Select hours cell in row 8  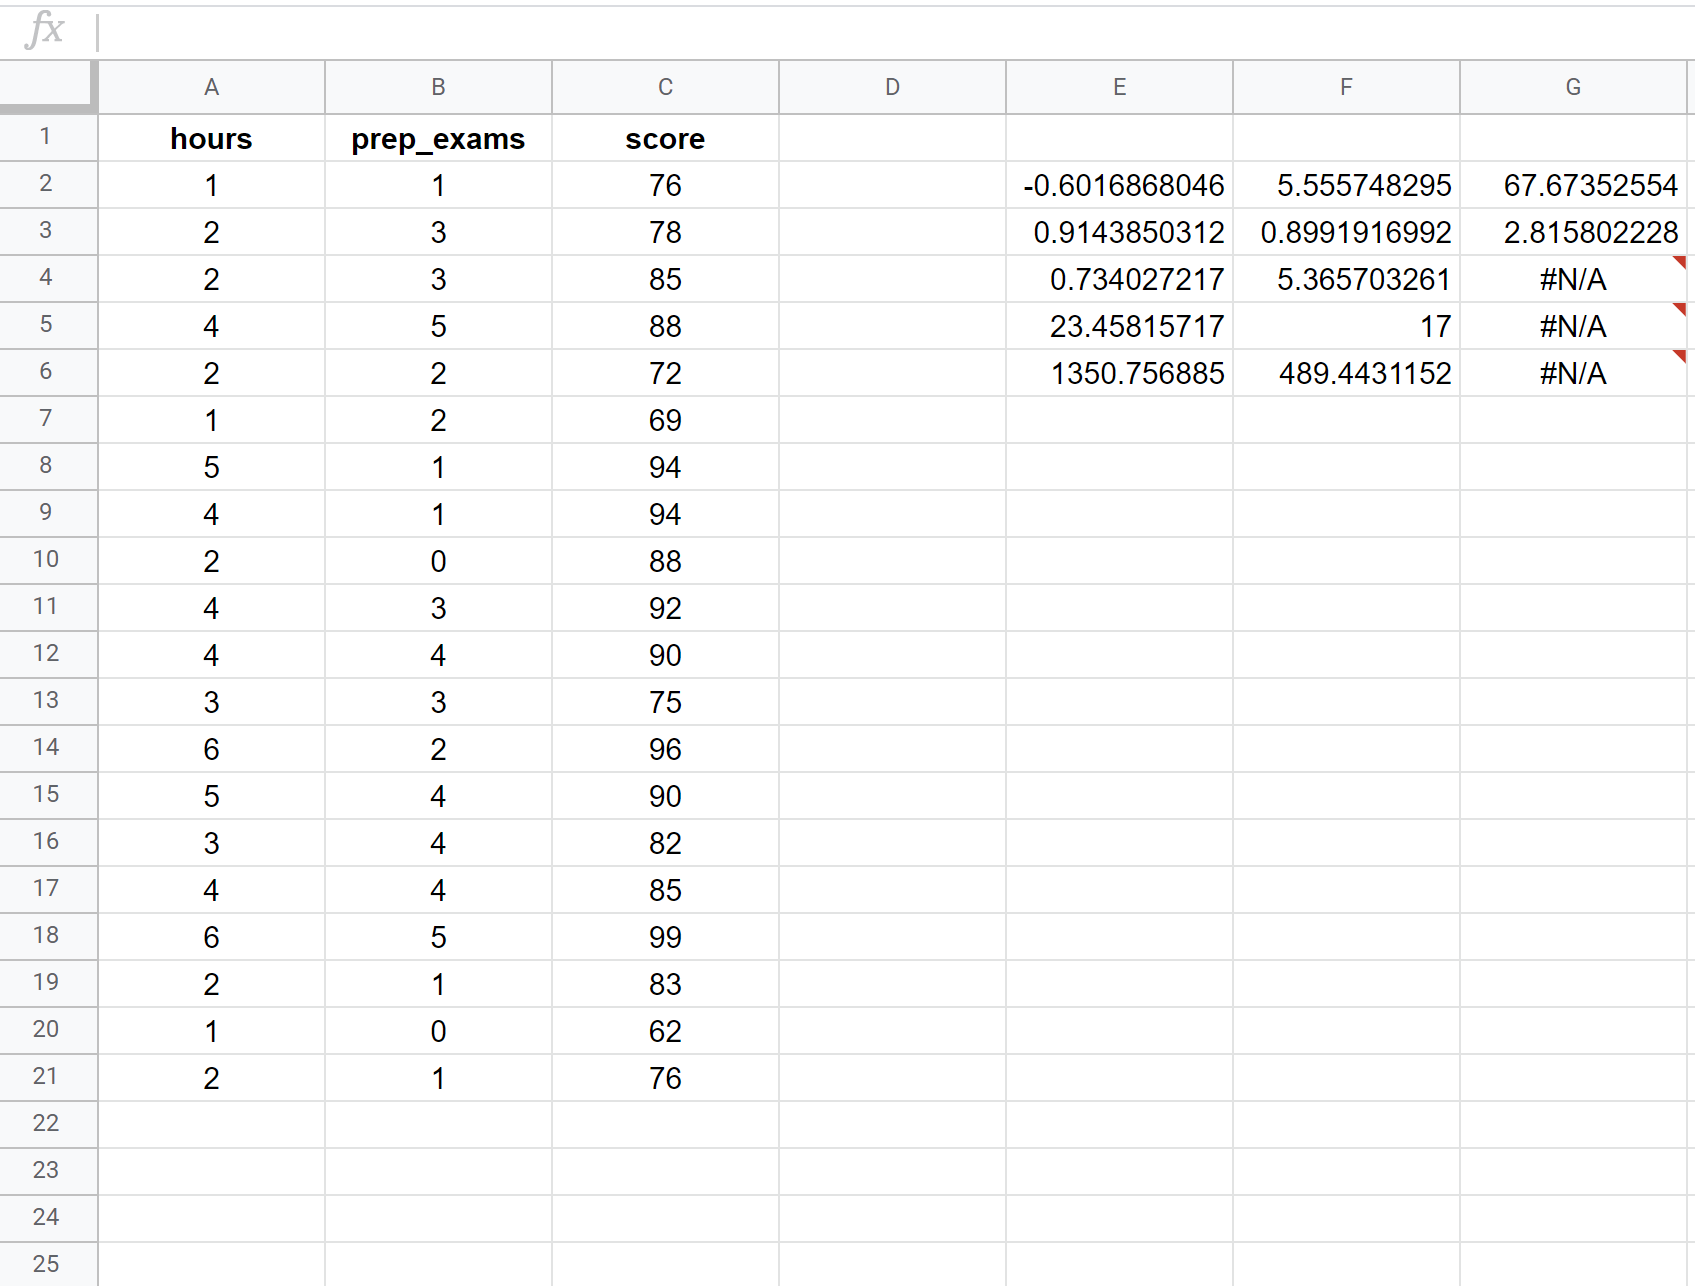click(x=211, y=467)
